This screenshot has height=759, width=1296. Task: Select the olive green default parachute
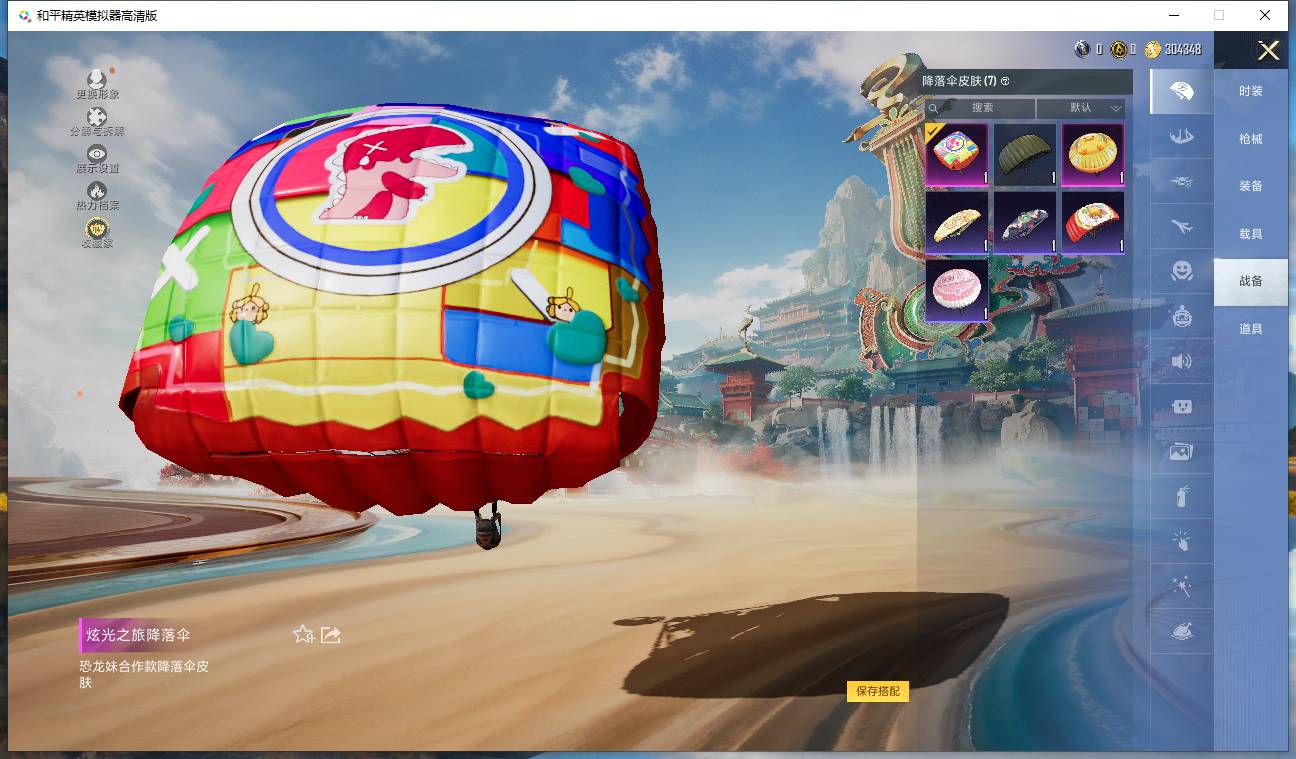(x=1025, y=154)
